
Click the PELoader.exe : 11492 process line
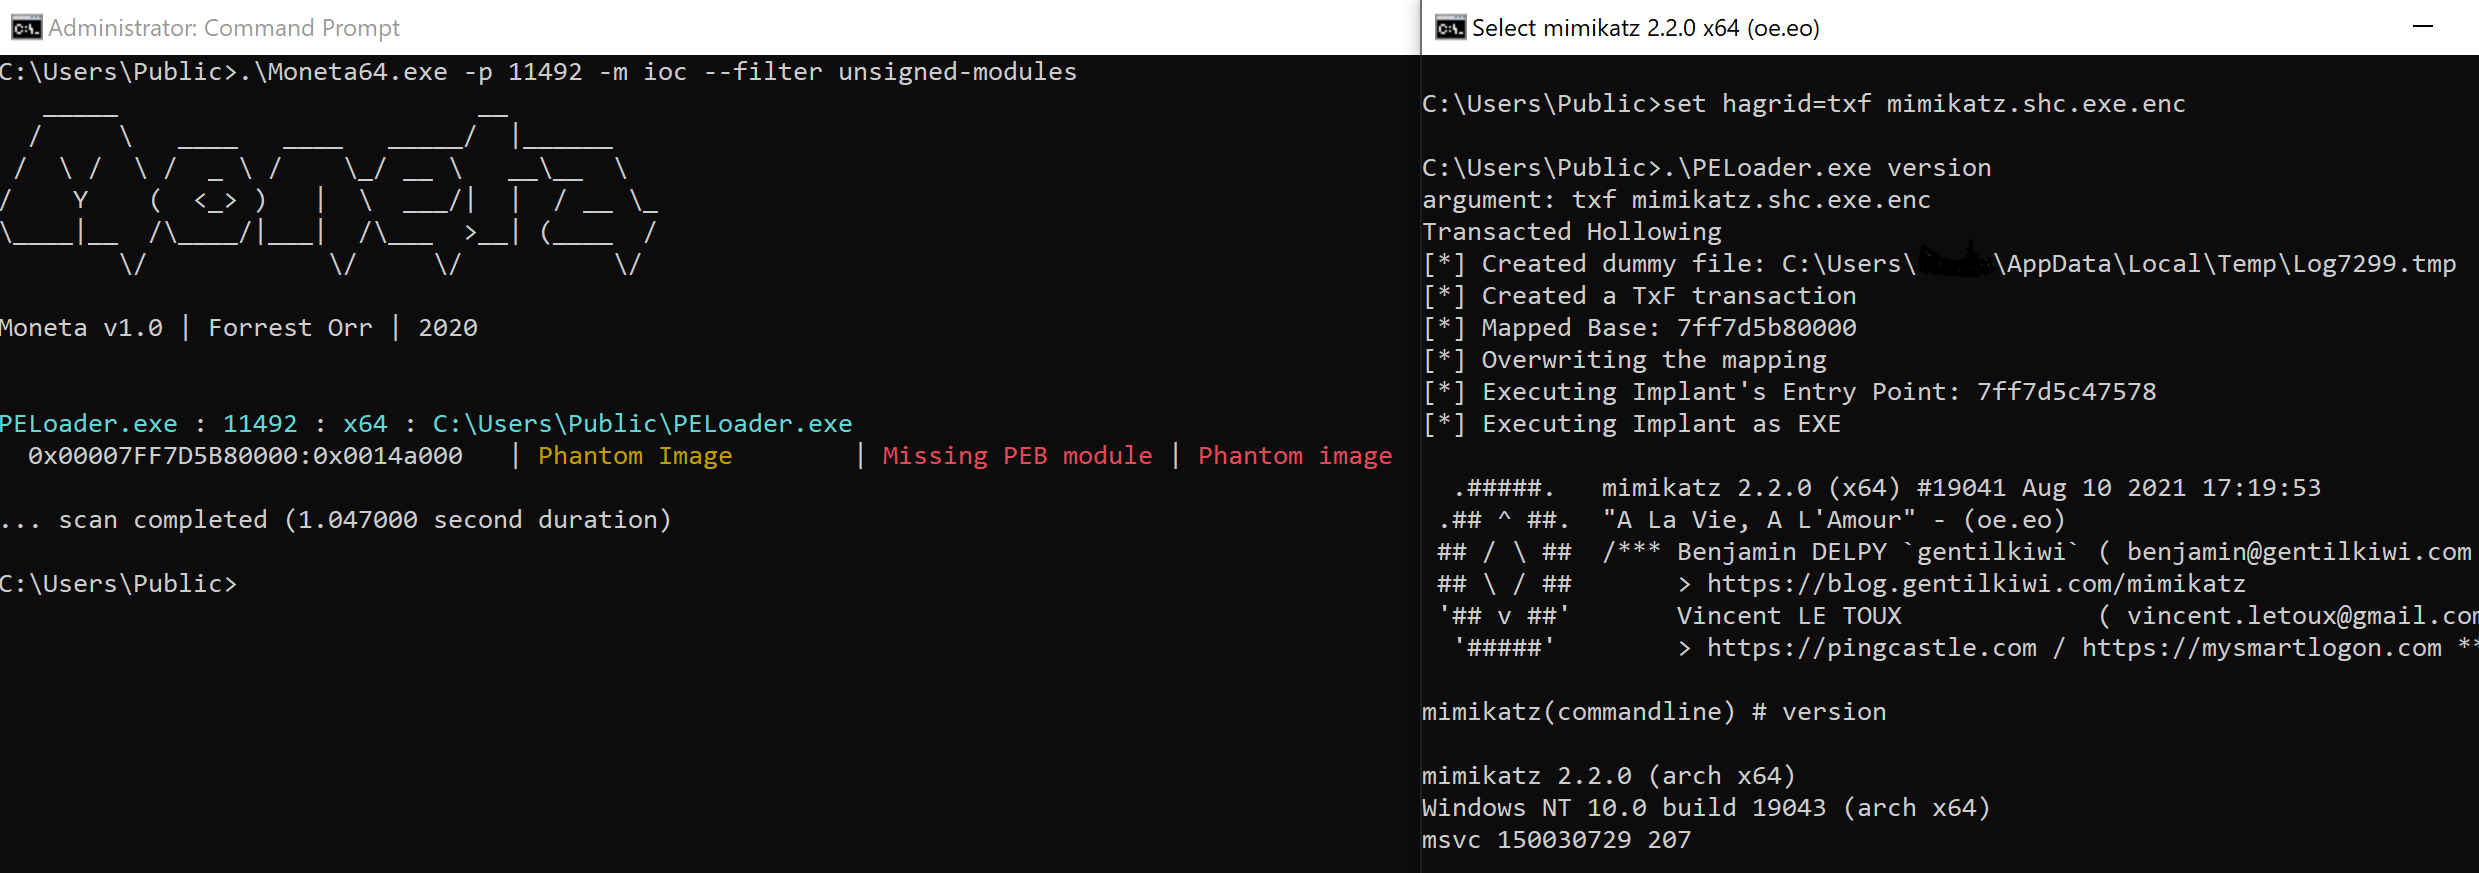click(426, 424)
